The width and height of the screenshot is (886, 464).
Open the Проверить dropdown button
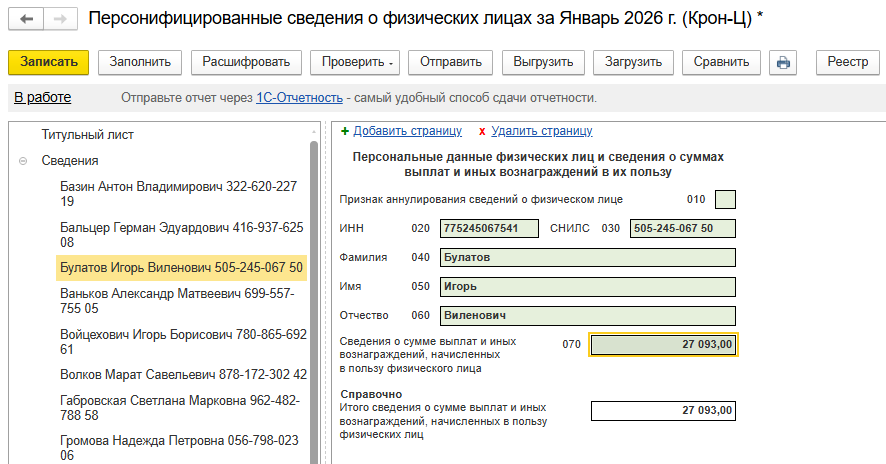coord(355,62)
